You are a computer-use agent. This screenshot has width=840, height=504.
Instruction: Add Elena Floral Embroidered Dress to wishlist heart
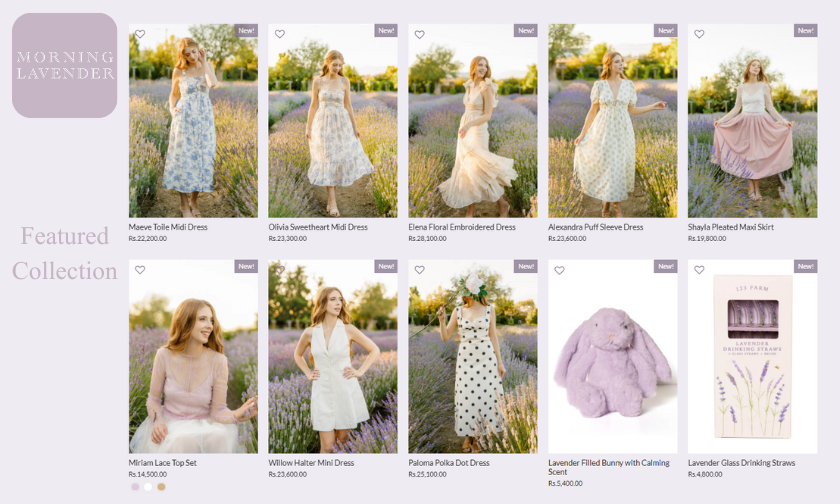(x=419, y=34)
